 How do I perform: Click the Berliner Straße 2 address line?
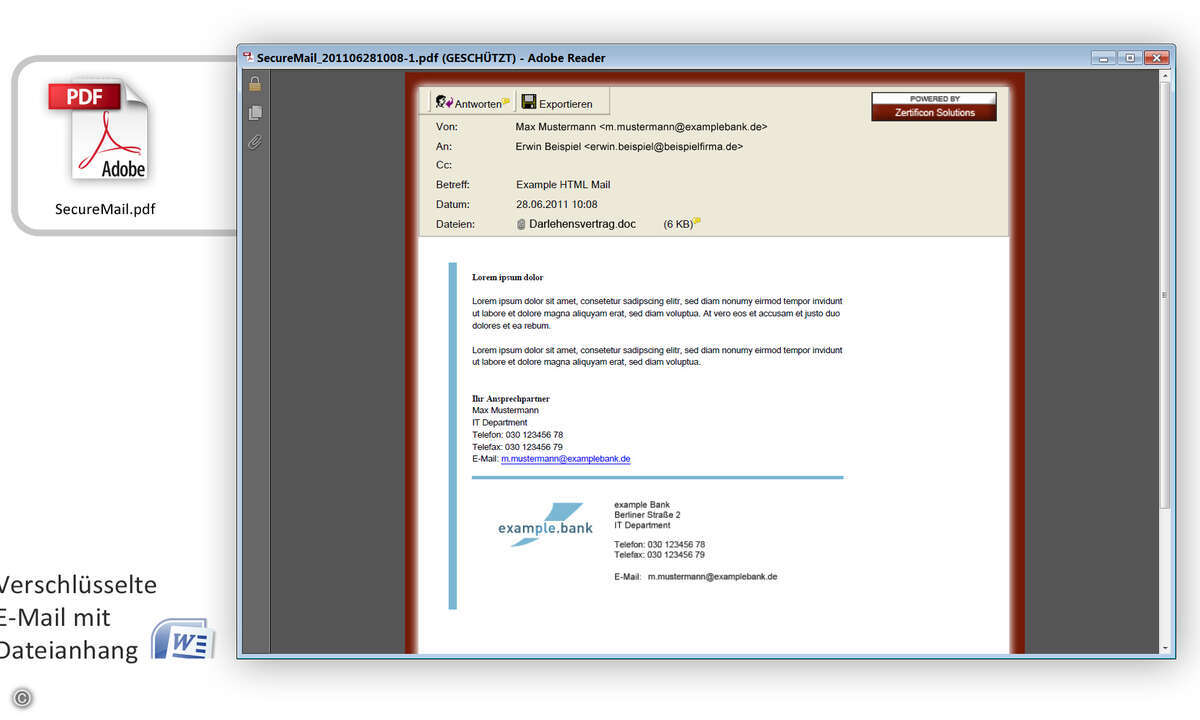[x=647, y=515]
